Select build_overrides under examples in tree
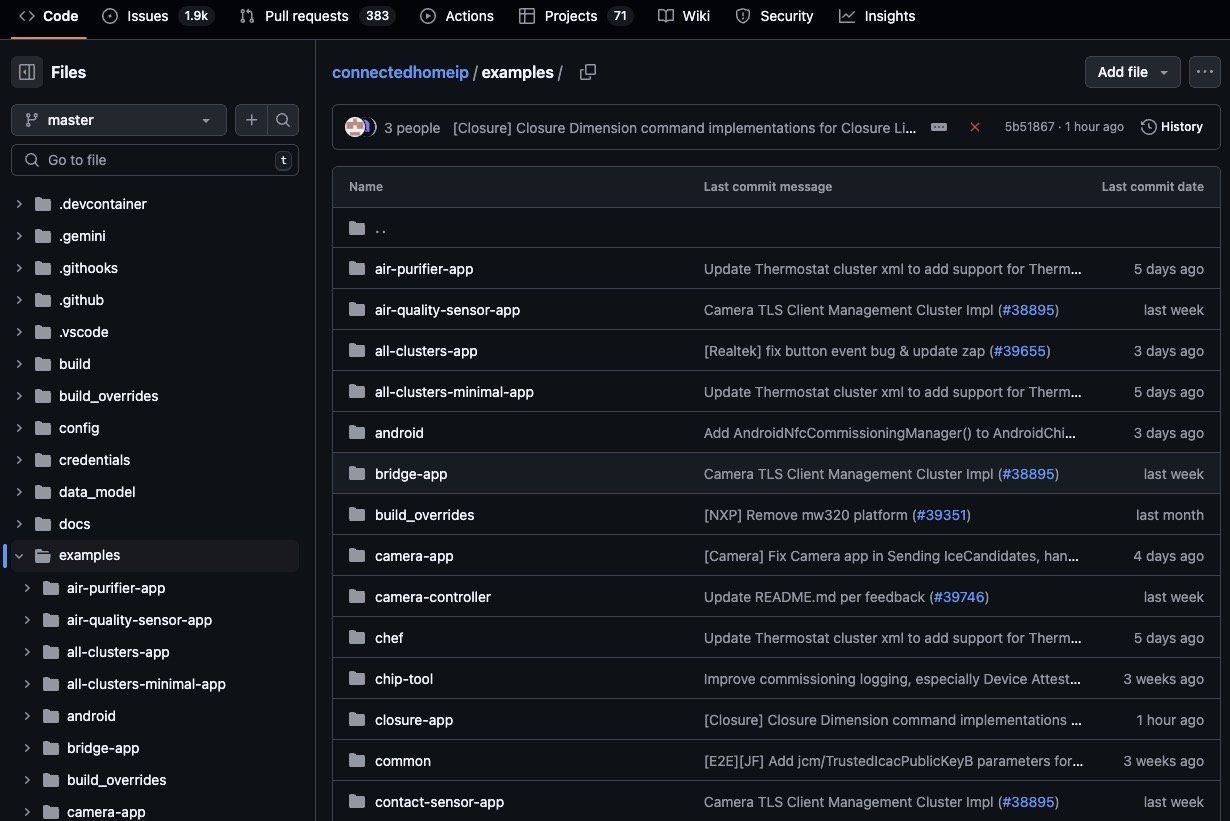1230x821 pixels. 116,780
